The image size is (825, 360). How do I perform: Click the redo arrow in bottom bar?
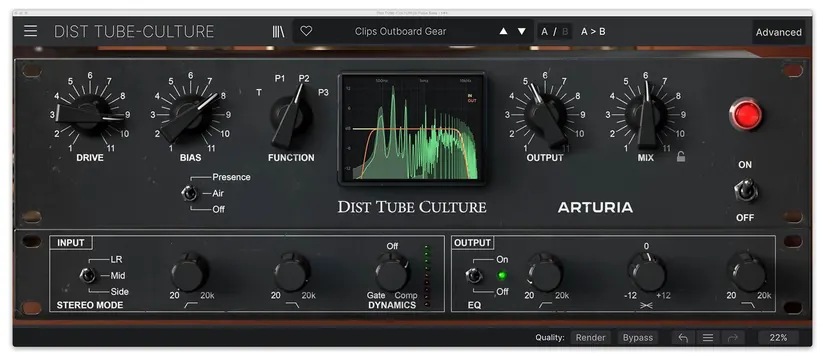click(x=732, y=338)
